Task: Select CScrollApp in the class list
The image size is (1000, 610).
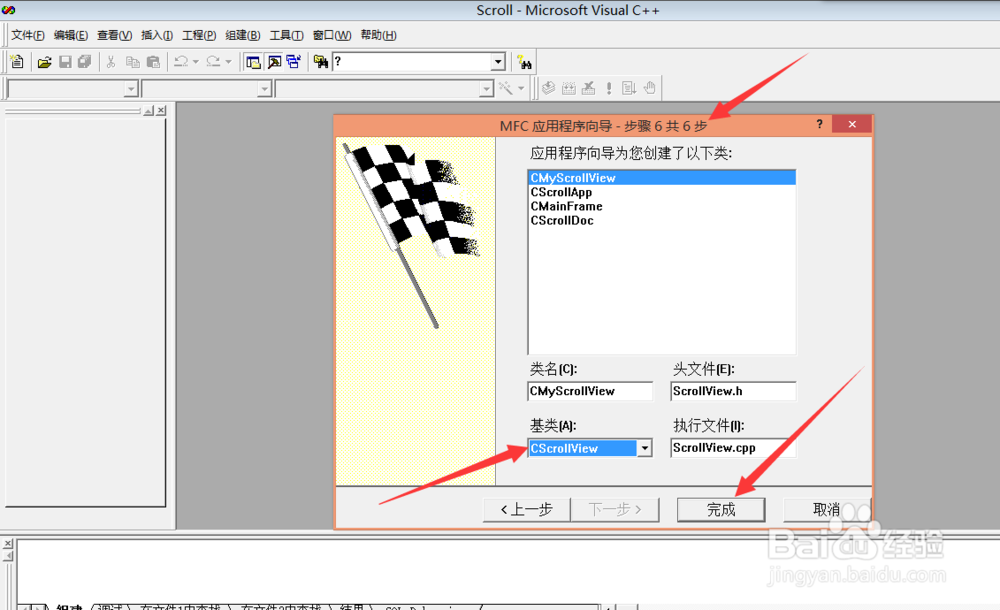Action: (662, 192)
